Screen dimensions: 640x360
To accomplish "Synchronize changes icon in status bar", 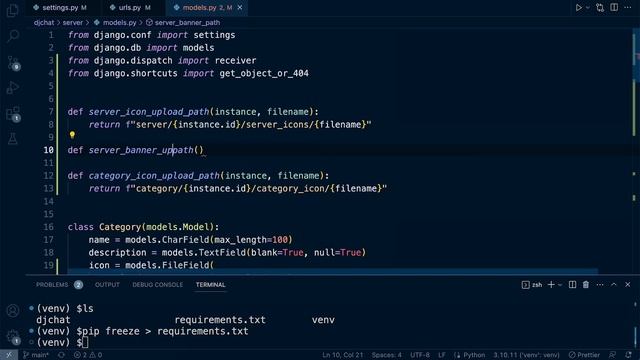I will click(61, 355).
